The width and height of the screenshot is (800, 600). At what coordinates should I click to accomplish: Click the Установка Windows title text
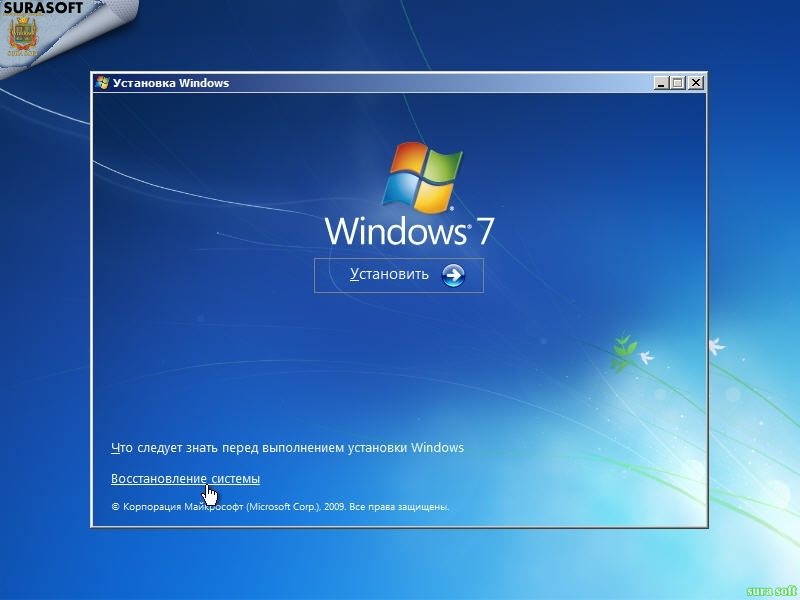171,83
